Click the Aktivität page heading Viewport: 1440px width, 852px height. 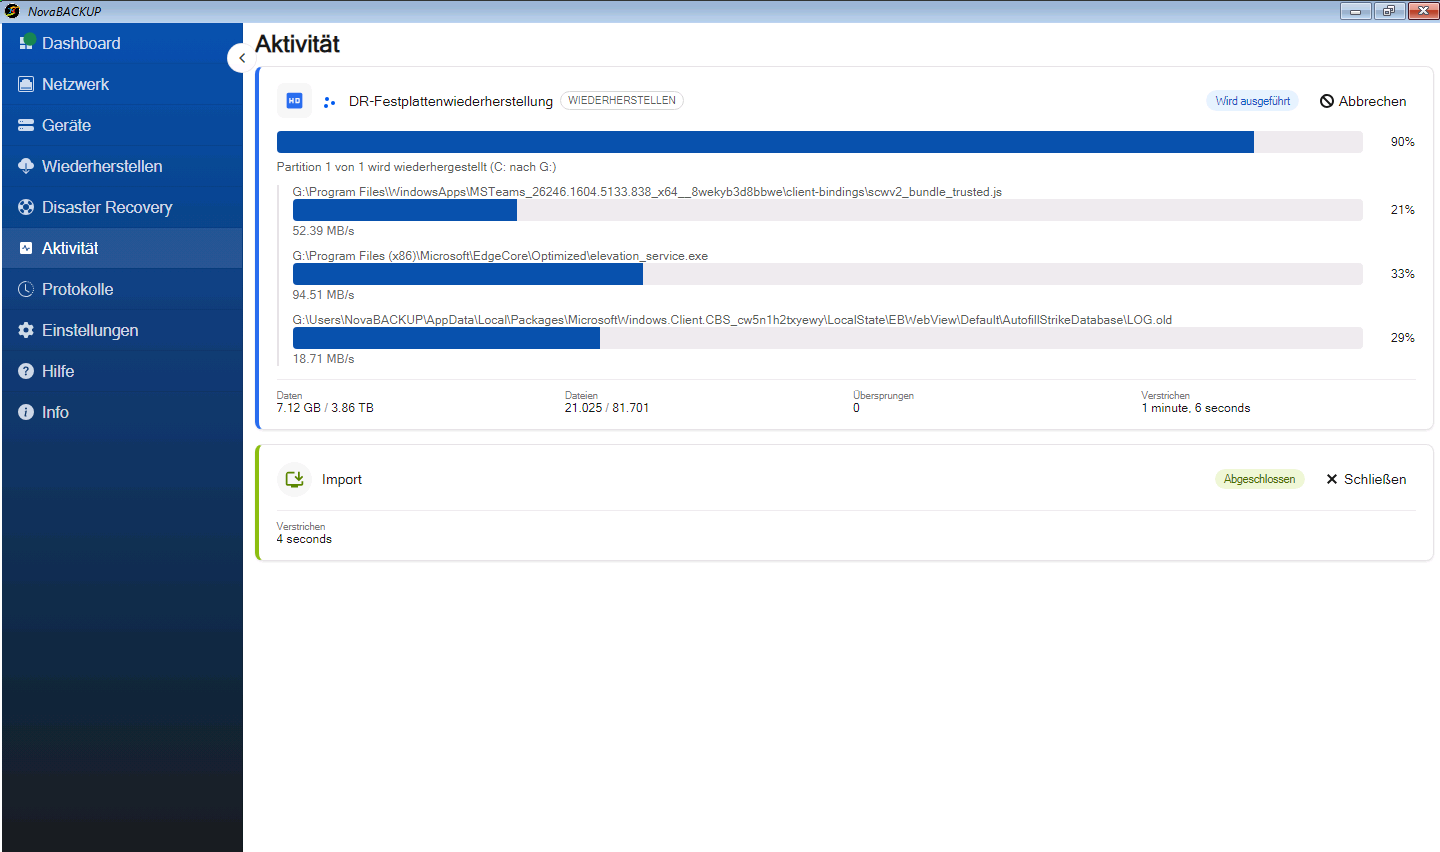(x=297, y=44)
